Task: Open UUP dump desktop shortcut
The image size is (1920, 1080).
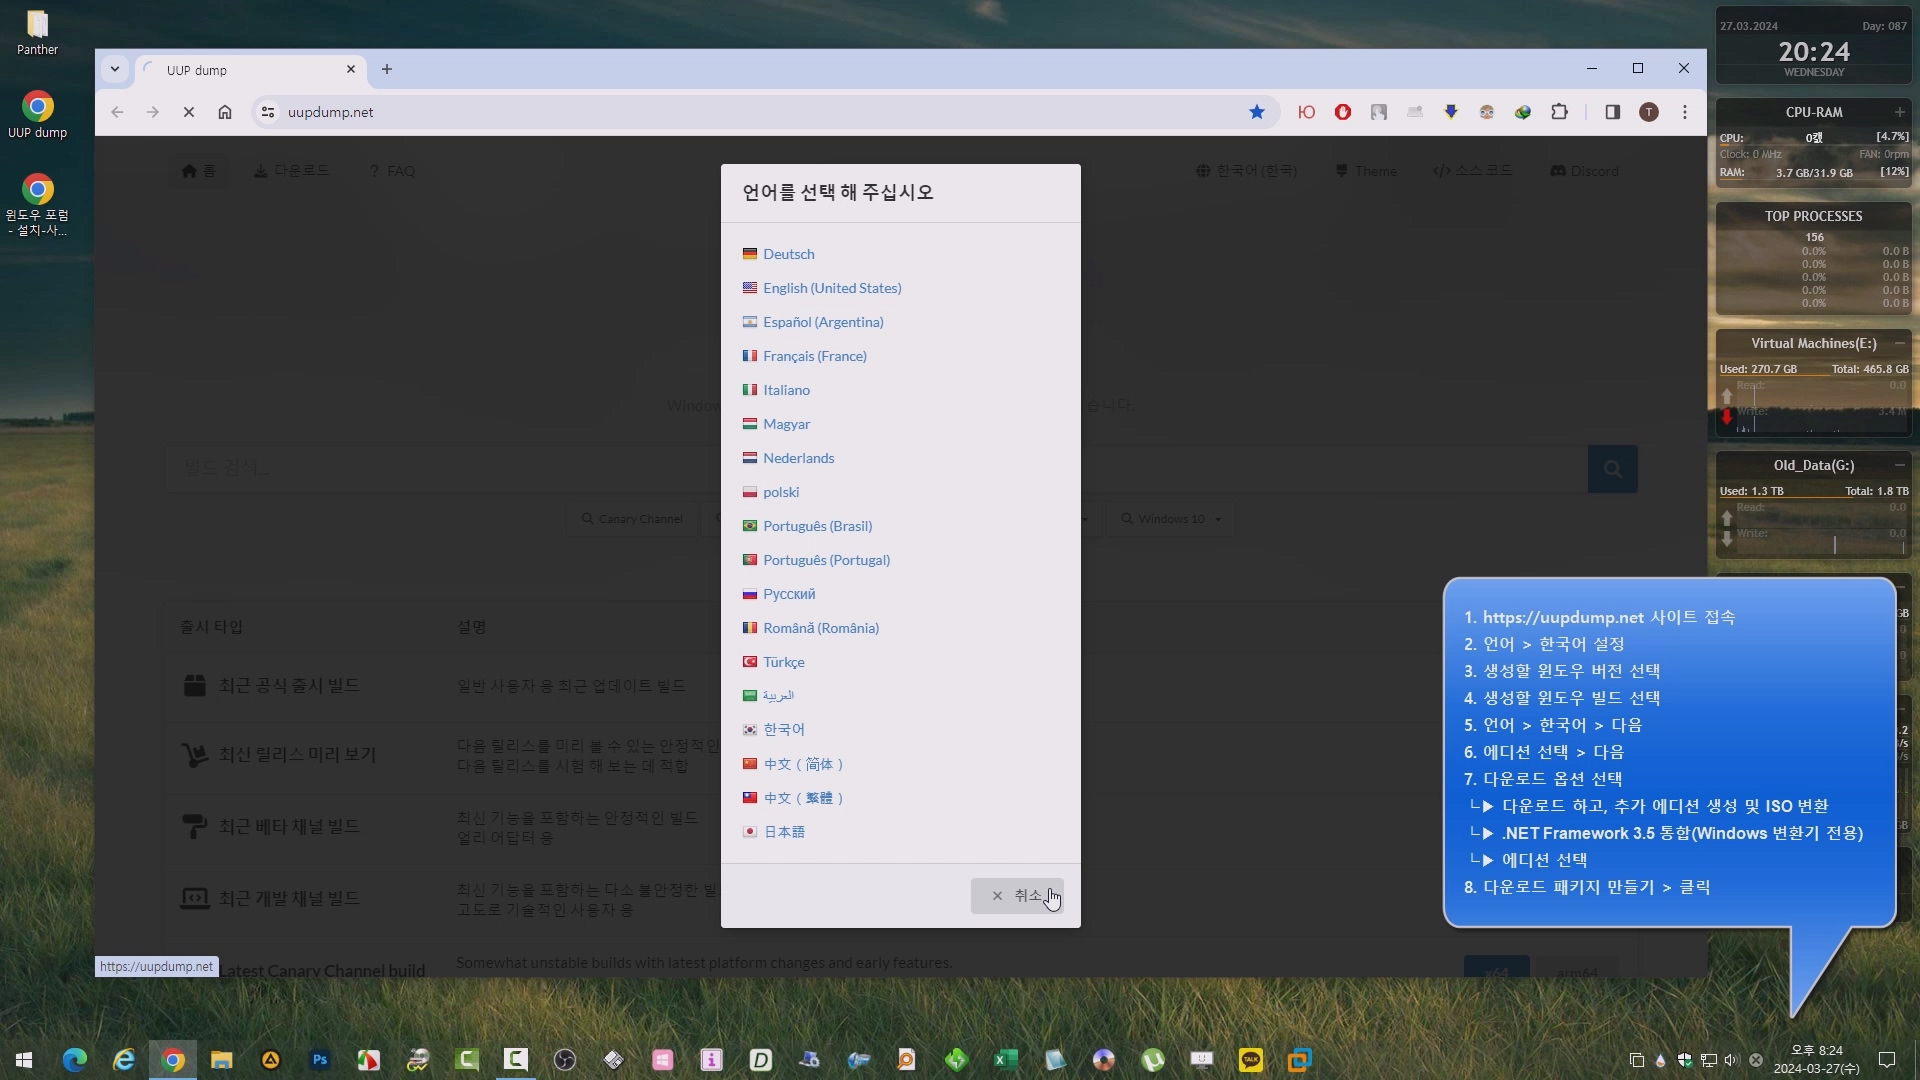Action: (37, 116)
